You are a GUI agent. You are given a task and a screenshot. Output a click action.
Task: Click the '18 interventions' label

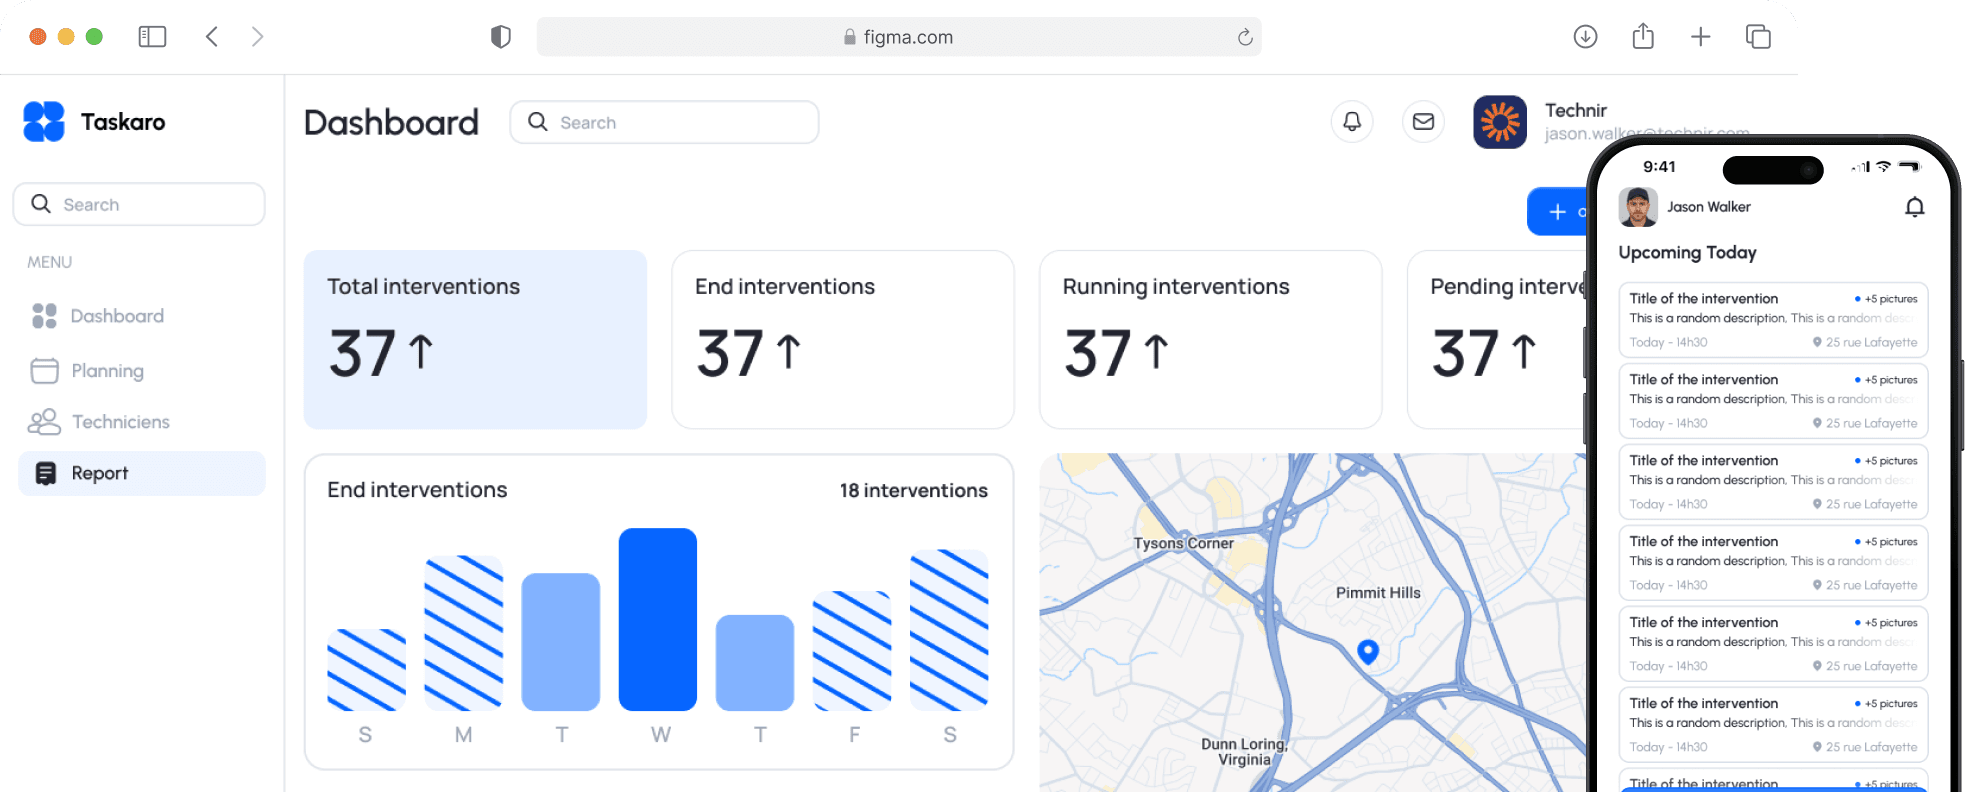coord(914,490)
